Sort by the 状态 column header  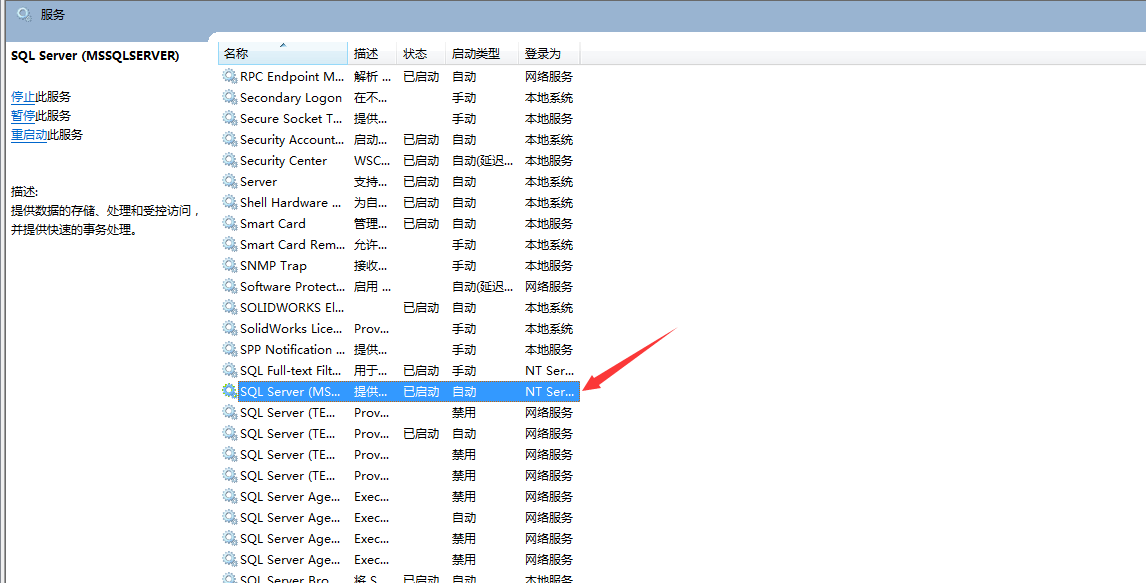(422, 53)
